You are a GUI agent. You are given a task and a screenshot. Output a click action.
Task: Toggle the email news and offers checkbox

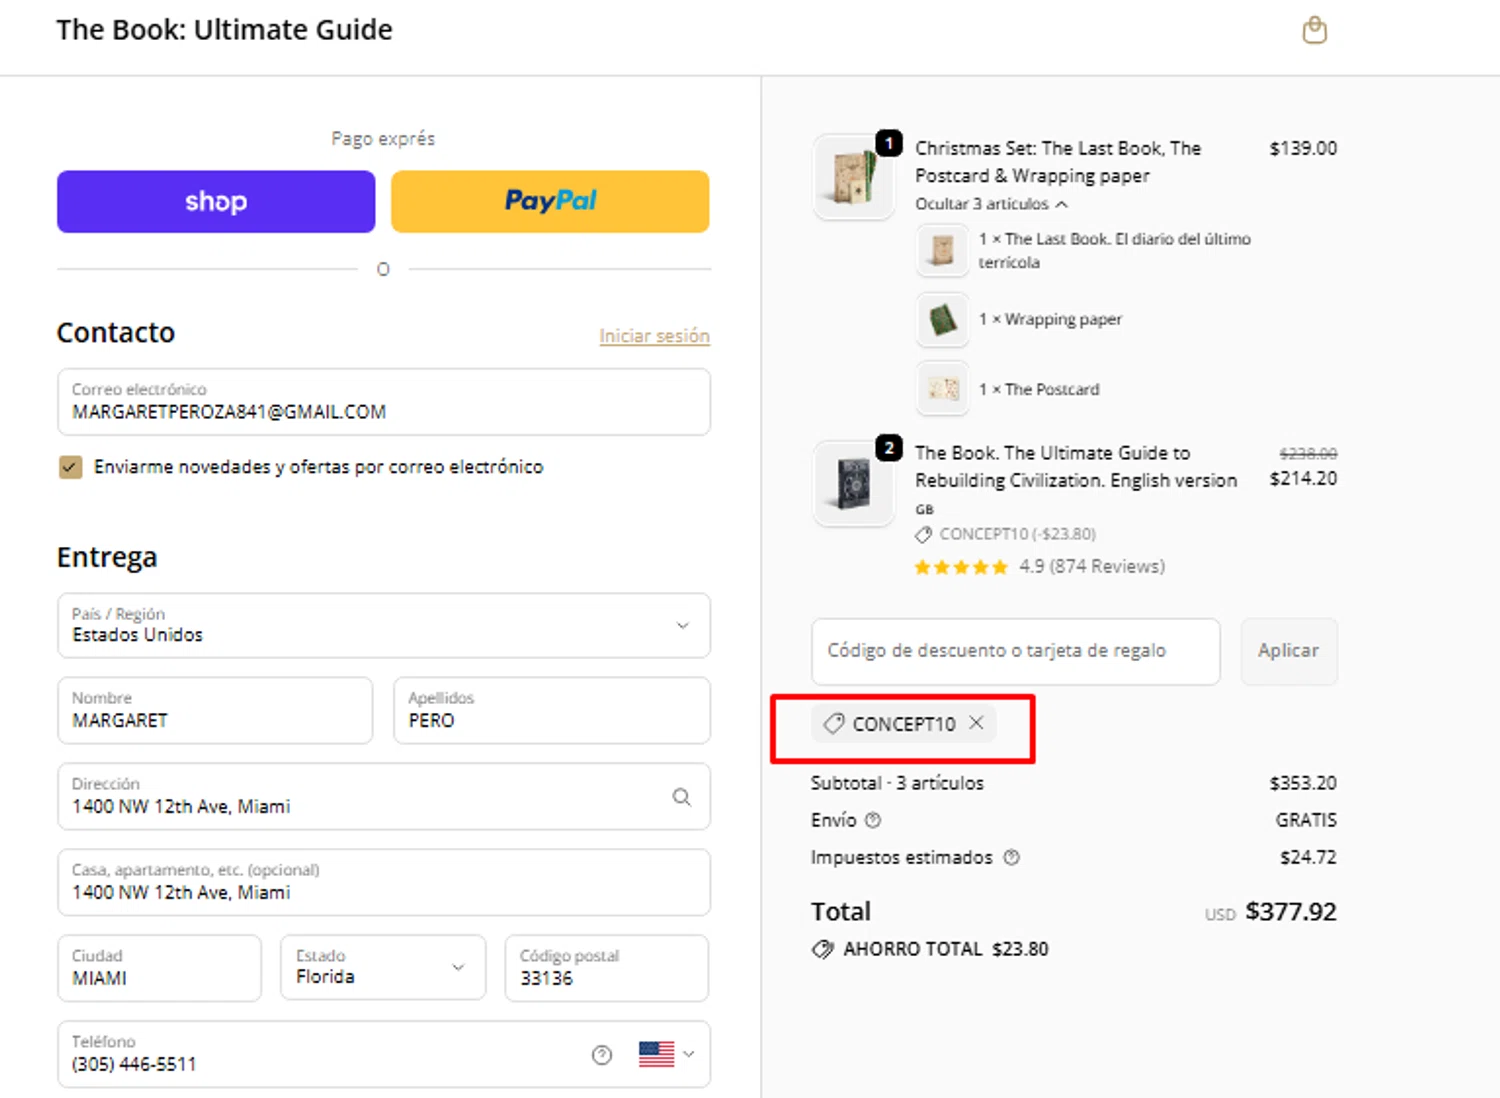[x=70, y=467]
